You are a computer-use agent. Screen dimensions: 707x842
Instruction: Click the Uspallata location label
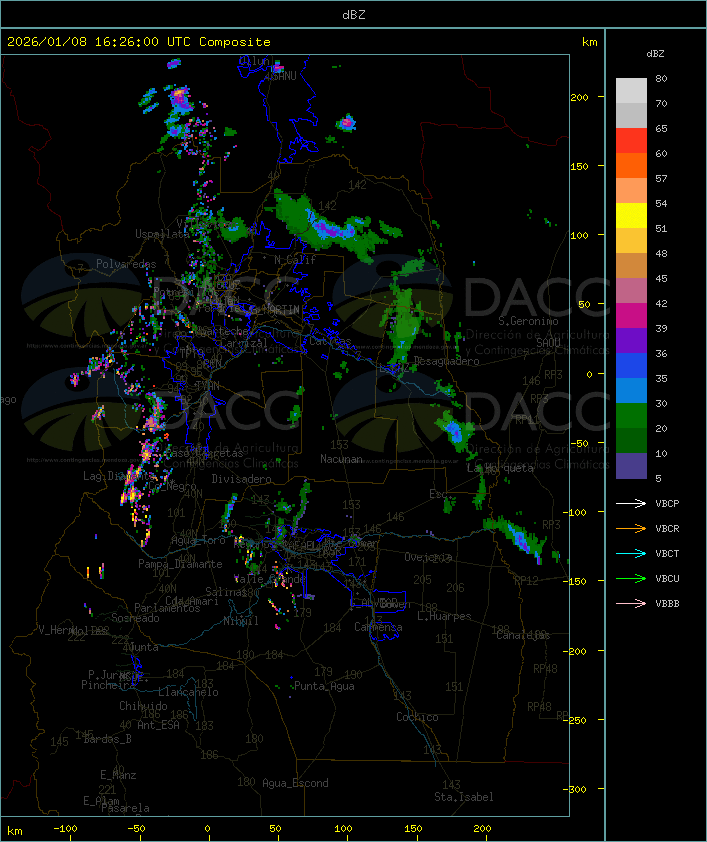[160, 234]
